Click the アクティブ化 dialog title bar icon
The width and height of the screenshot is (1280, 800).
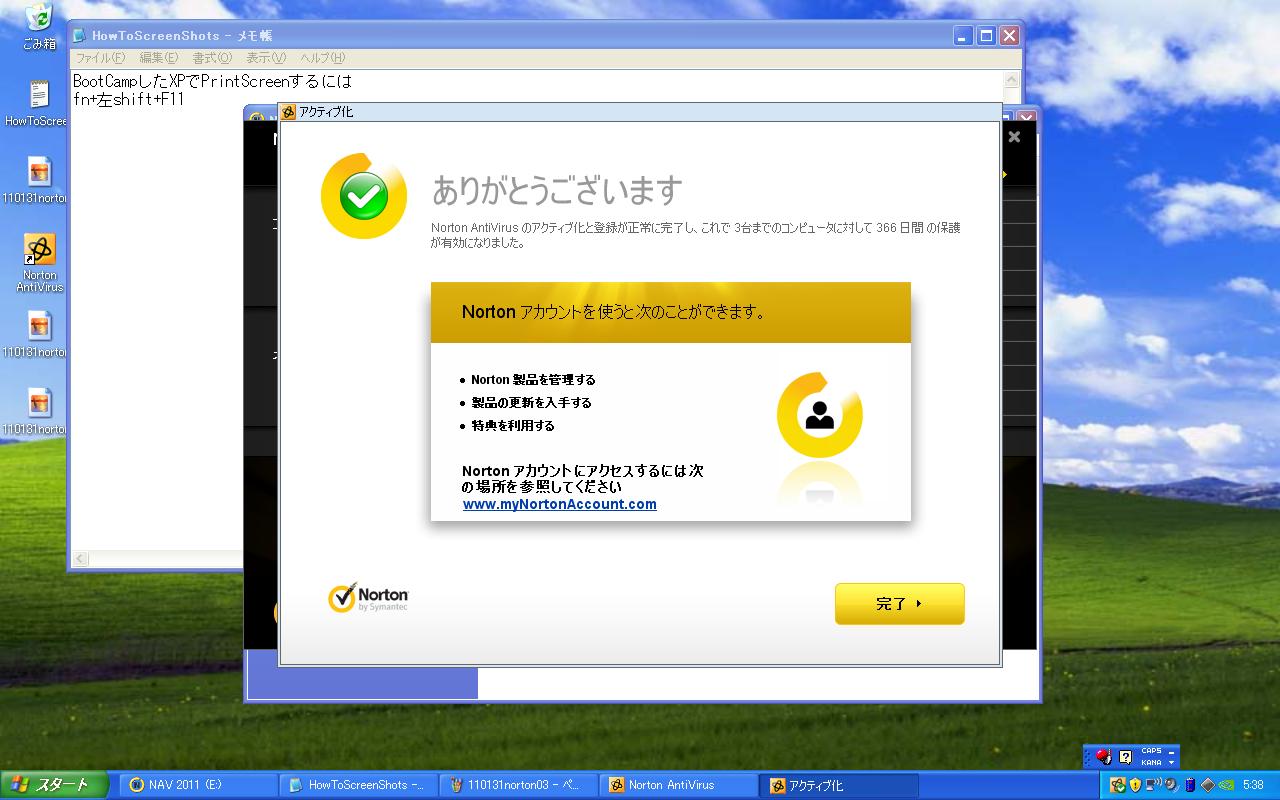288,112
